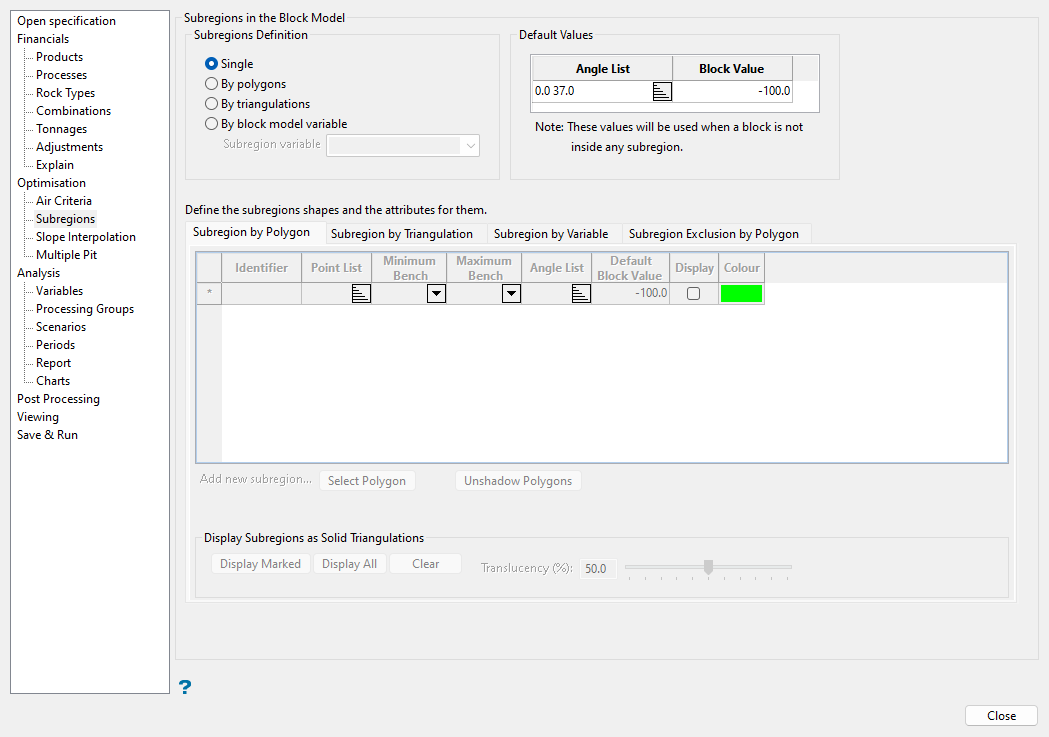The height and width of the screenshot is (737, 1049).
Task: Select Processes in the navigation tree
Action: (62, 75)
